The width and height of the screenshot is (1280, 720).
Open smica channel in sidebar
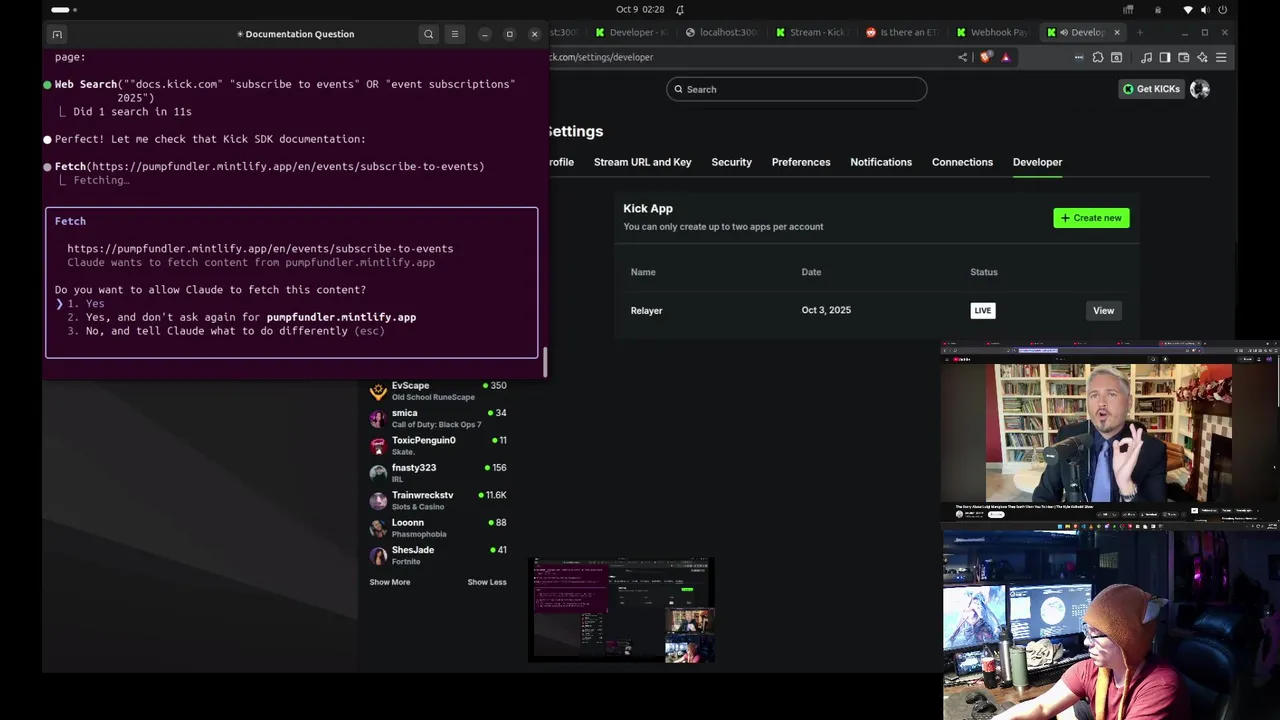438,418
